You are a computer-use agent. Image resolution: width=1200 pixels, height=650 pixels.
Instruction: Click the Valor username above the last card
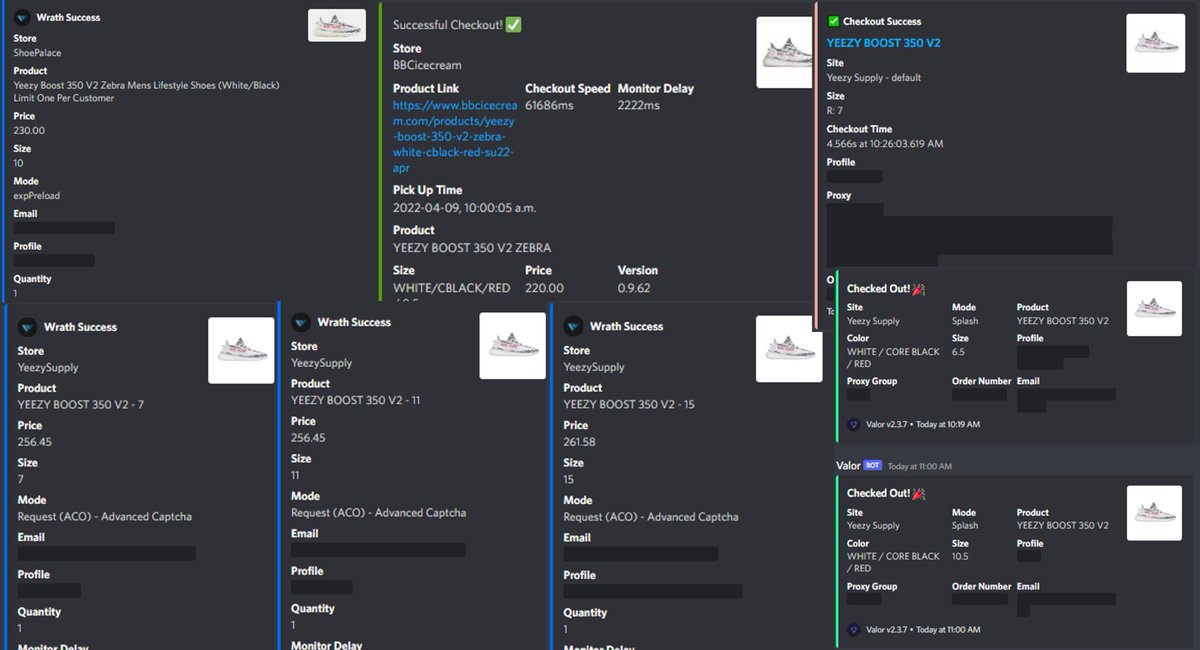point(848,466)
